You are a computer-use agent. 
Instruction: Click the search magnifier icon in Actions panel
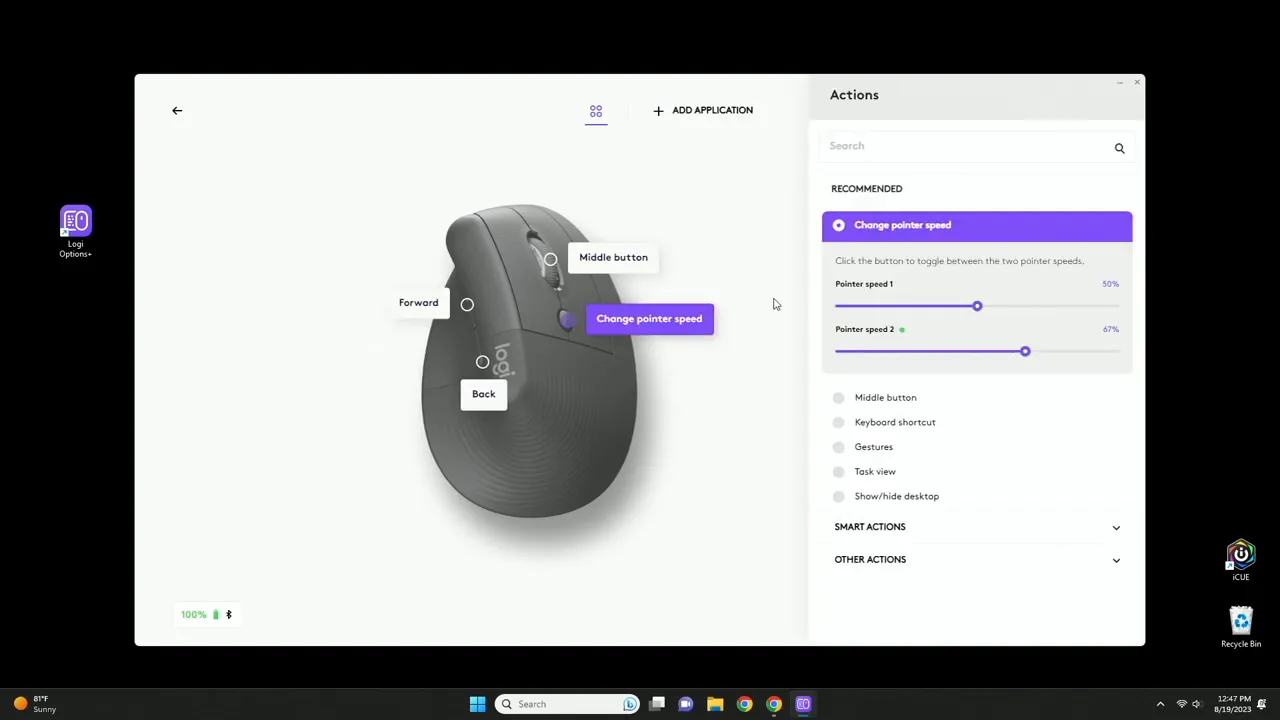click(1119, 147)
